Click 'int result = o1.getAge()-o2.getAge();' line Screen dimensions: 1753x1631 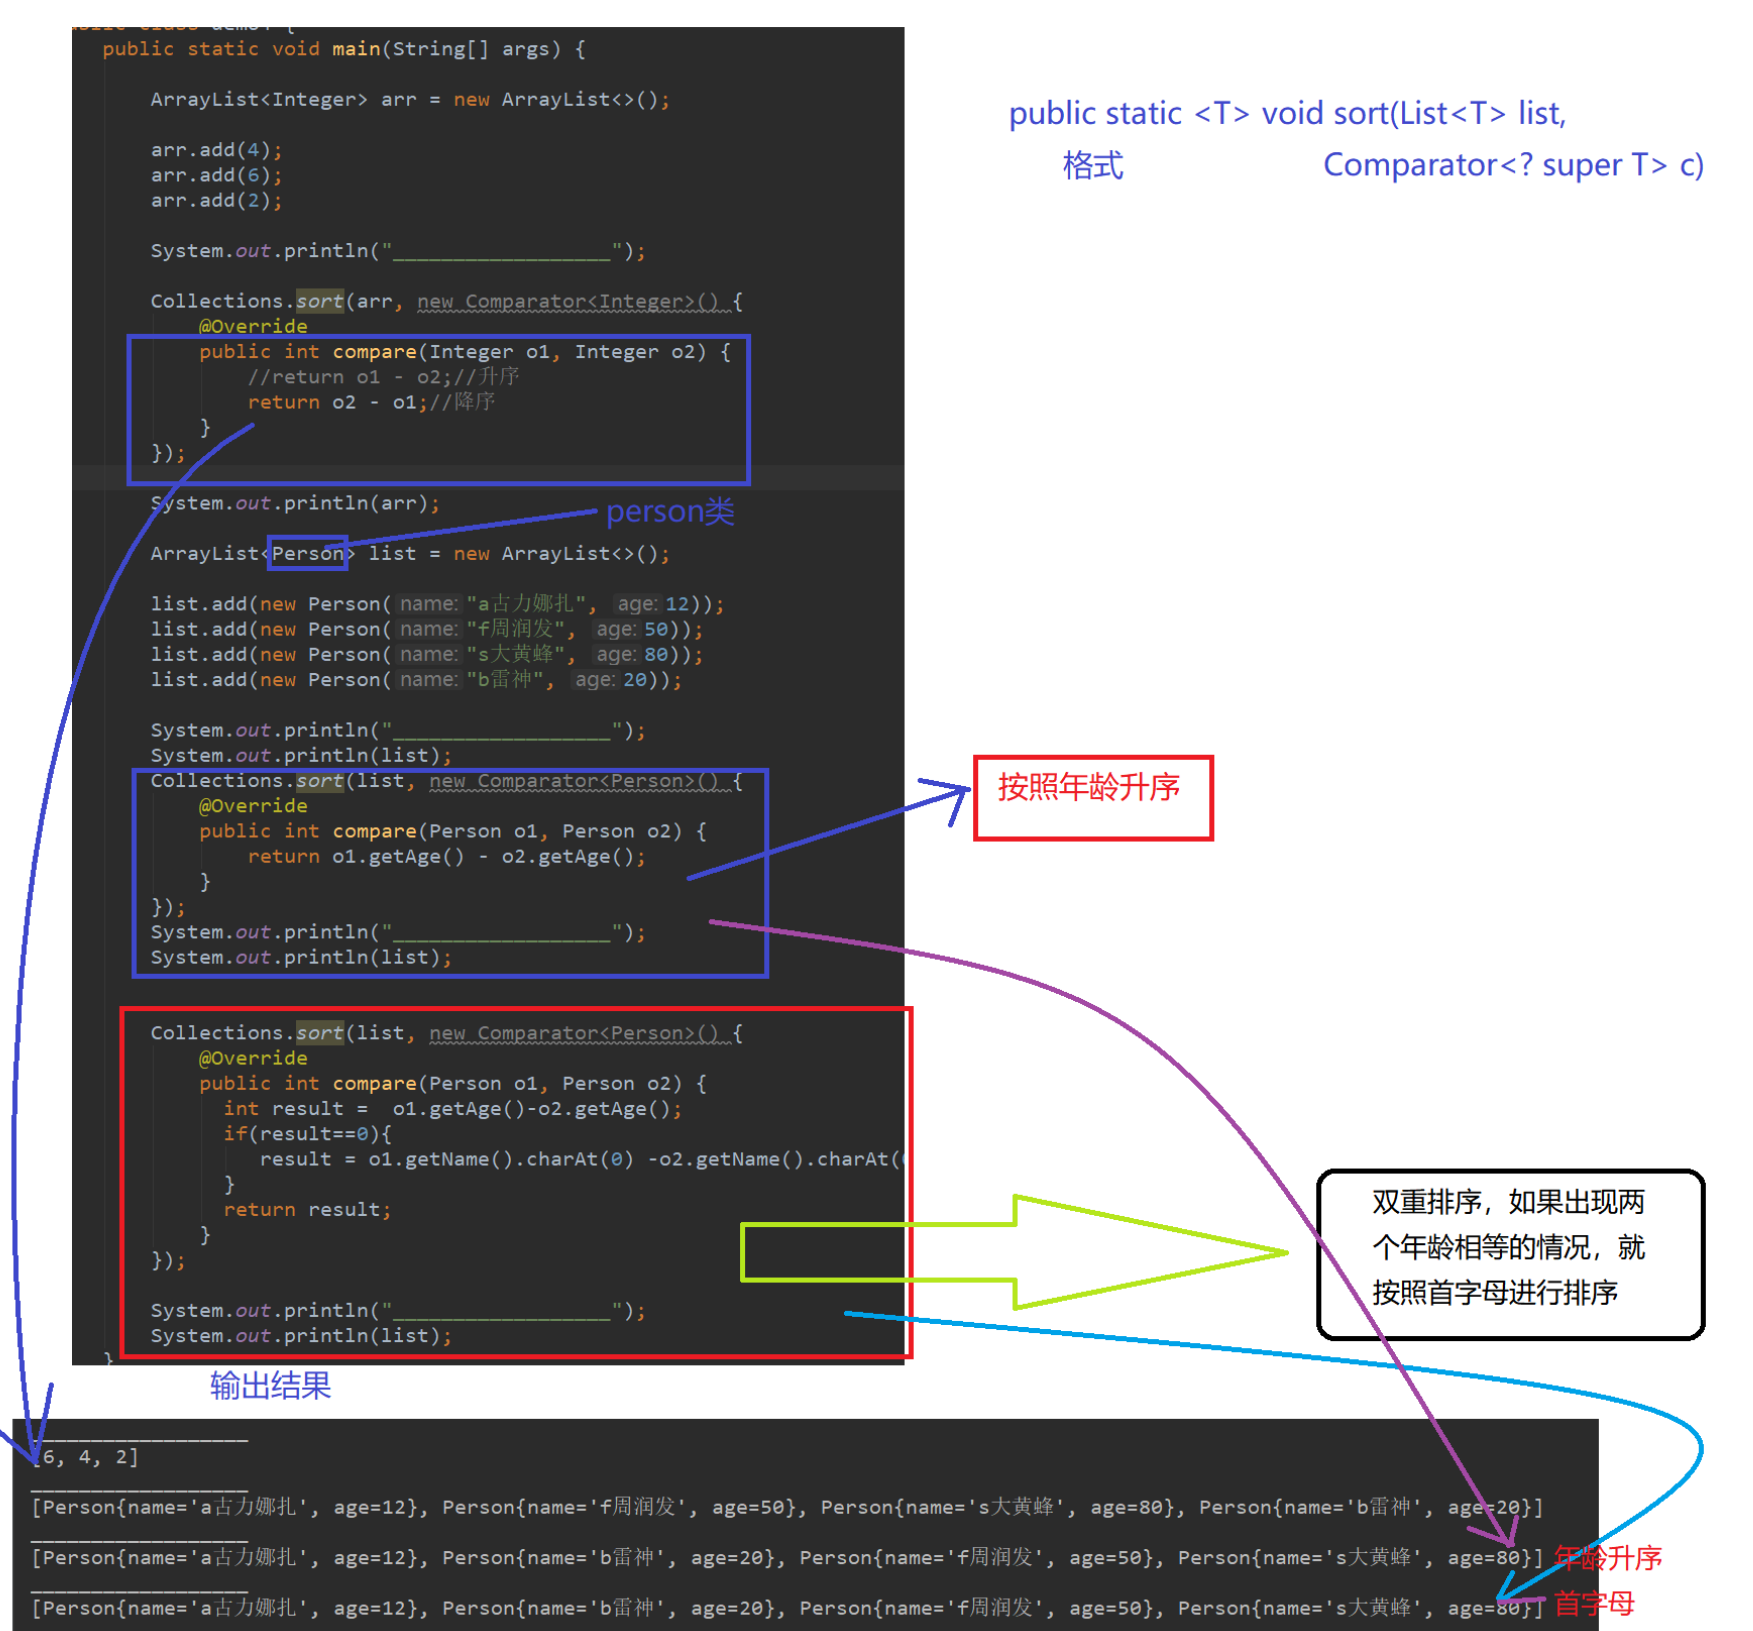(453, 1109)
